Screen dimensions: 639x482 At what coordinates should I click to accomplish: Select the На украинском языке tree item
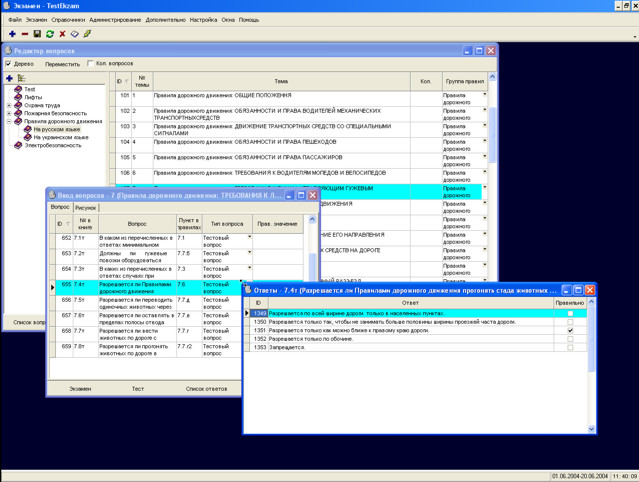[x=60, y=137]
